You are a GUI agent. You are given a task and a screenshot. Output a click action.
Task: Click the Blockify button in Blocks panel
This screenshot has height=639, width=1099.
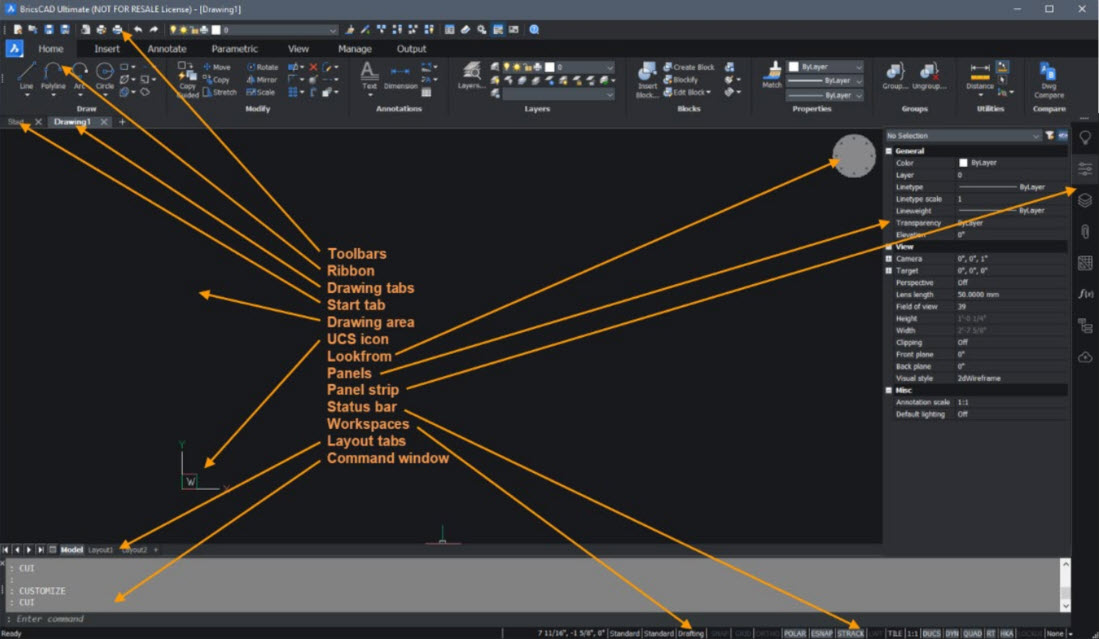click(x=683, y=79)
